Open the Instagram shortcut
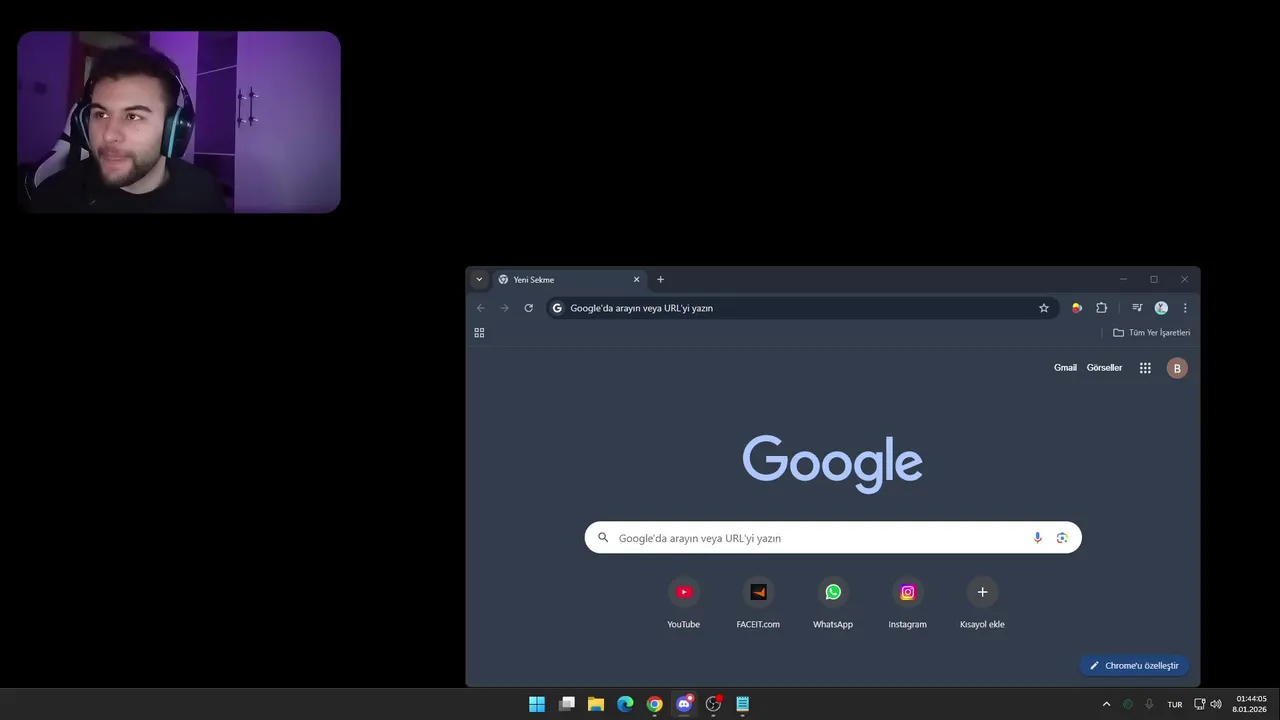Screen dimensions: 1280x720 pos(907,603)
